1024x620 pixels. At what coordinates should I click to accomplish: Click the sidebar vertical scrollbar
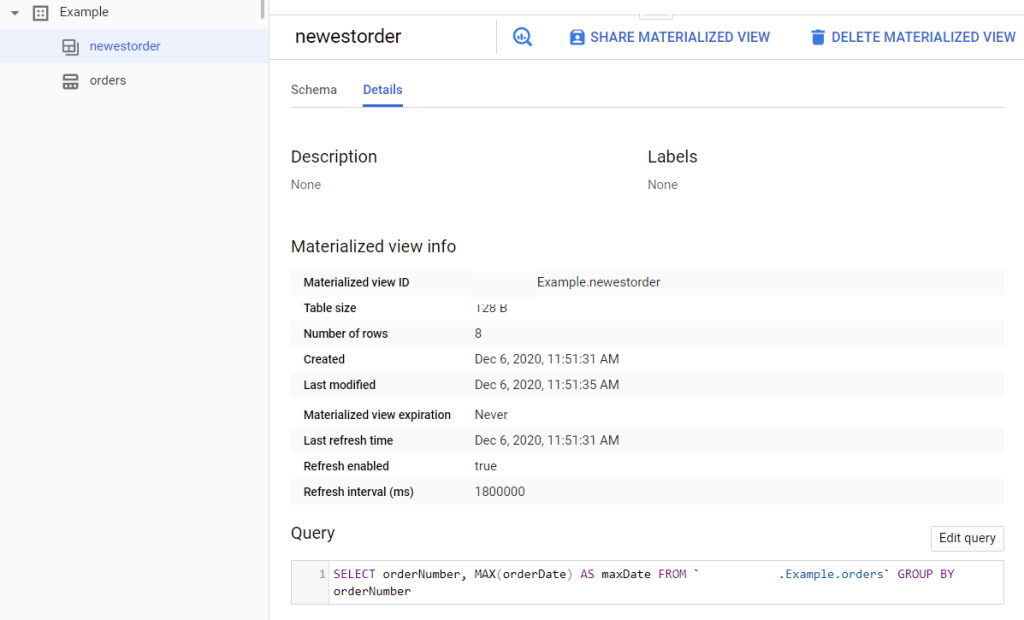(x=263, y=9)
